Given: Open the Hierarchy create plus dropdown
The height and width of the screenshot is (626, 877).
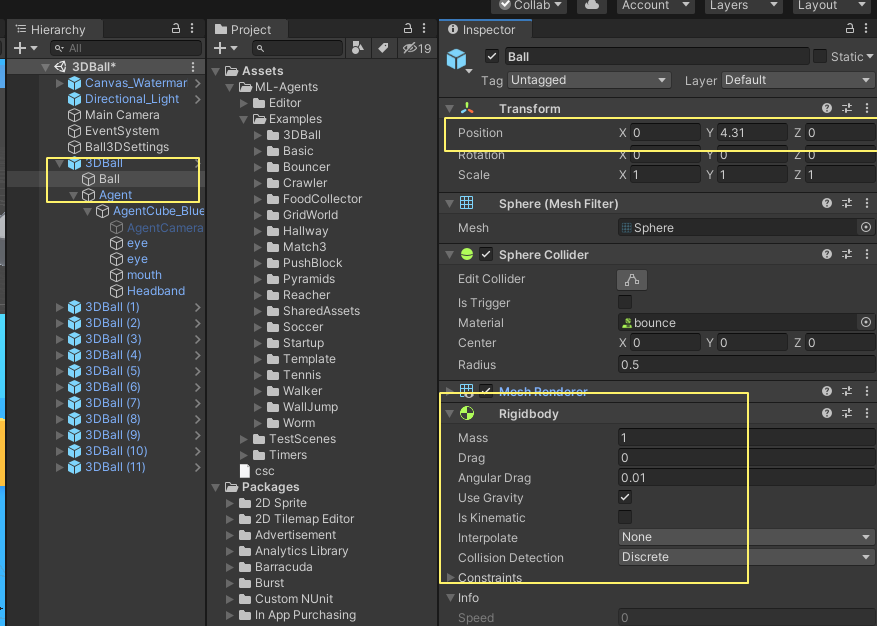Looking at the screenshot, I should pos(25,48).
